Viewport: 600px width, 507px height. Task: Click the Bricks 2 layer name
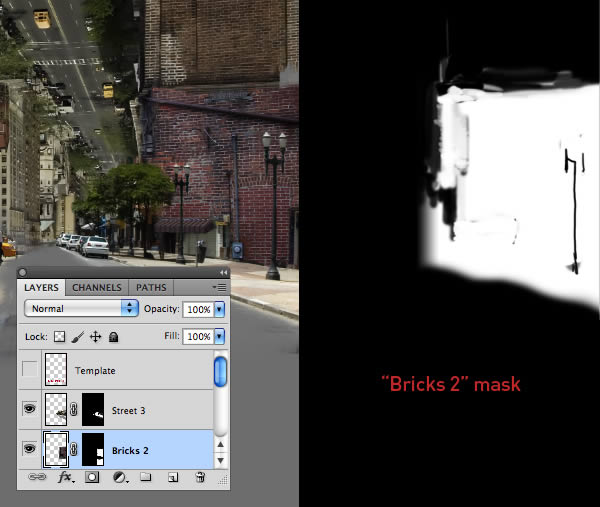point(130,451)
